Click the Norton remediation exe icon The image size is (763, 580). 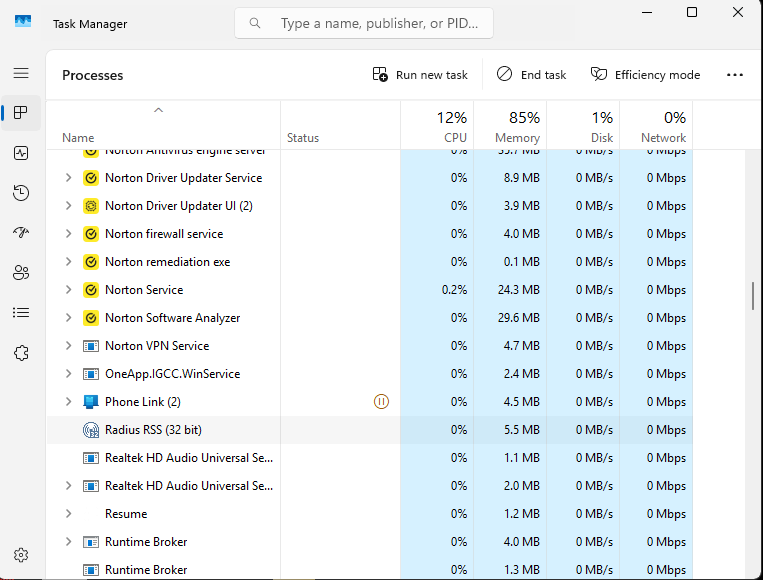[x=91, y=262]
